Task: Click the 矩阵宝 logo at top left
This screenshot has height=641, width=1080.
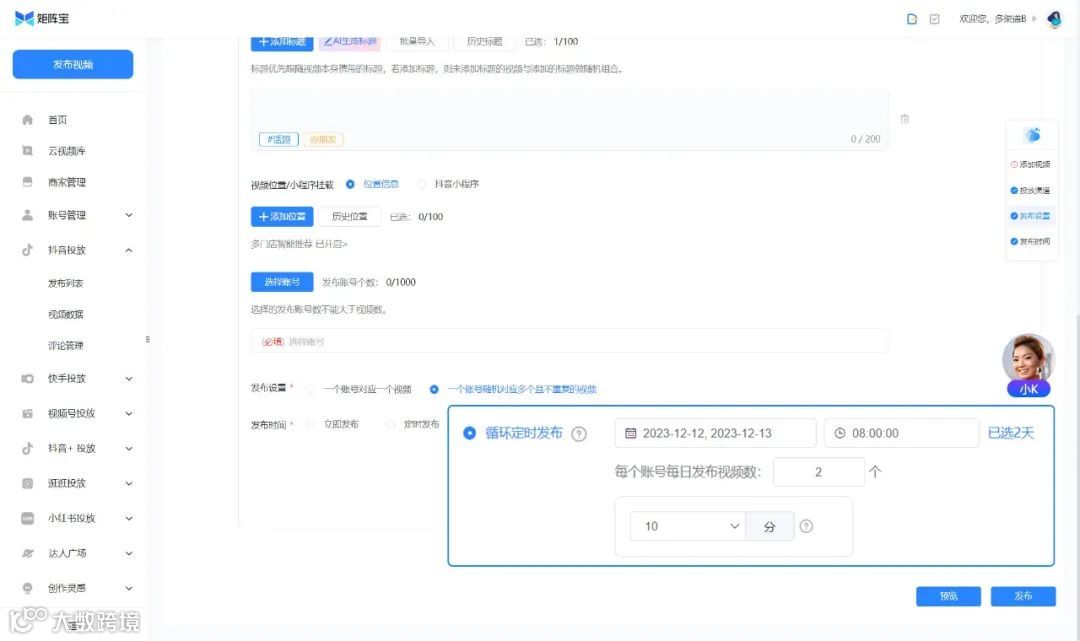Action: pos(42,18)
